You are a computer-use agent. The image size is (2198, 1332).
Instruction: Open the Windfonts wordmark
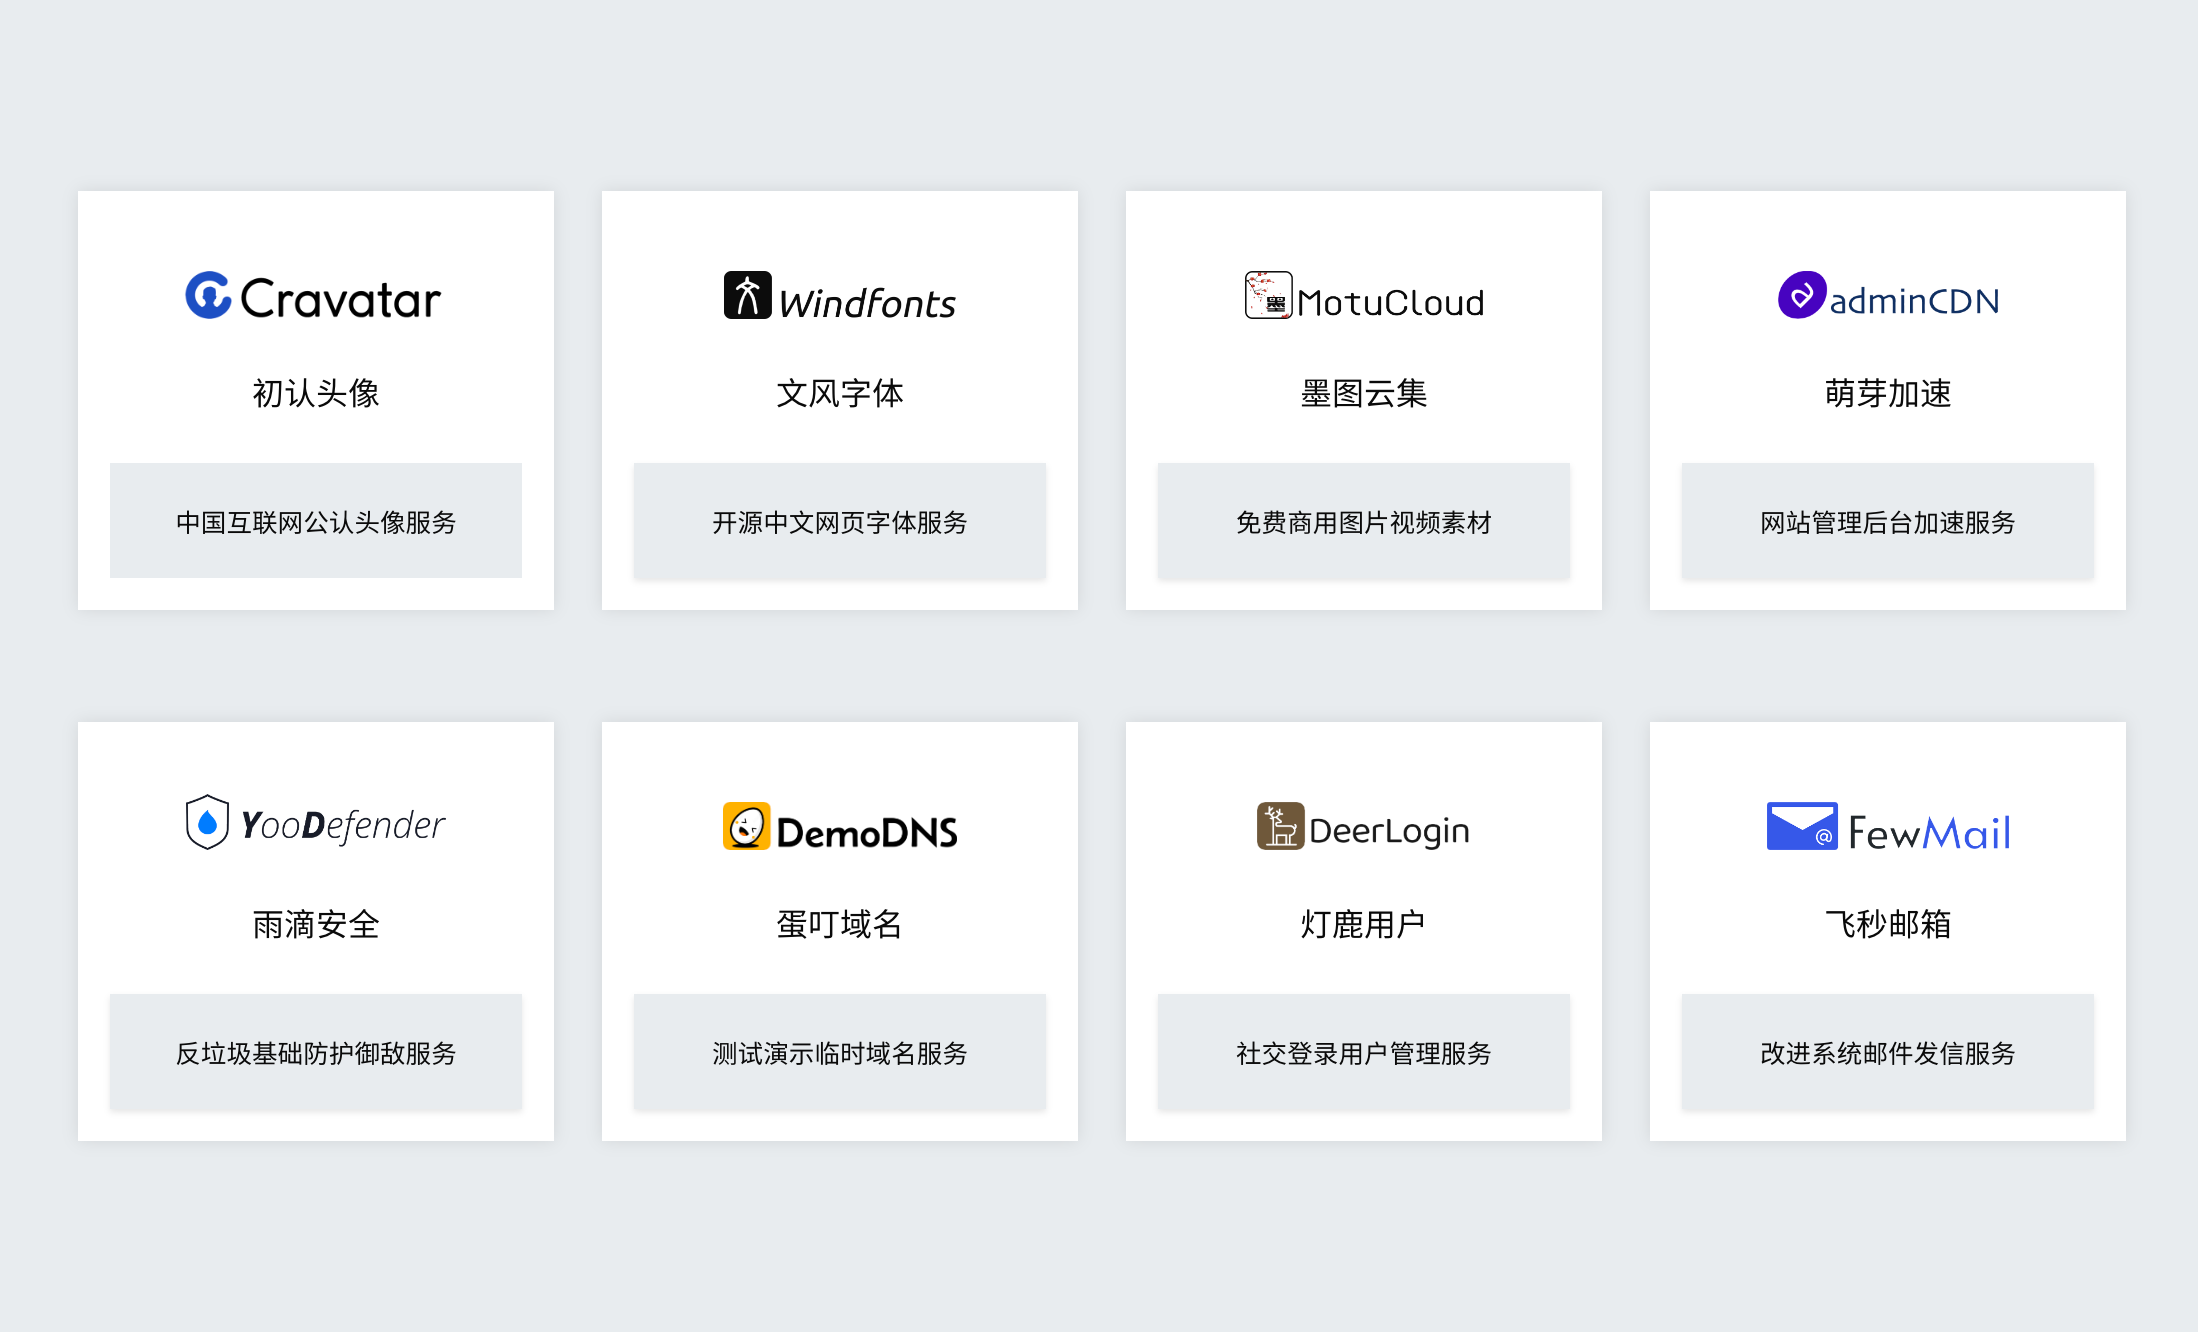pyautogui.click(x=867, y=303)
